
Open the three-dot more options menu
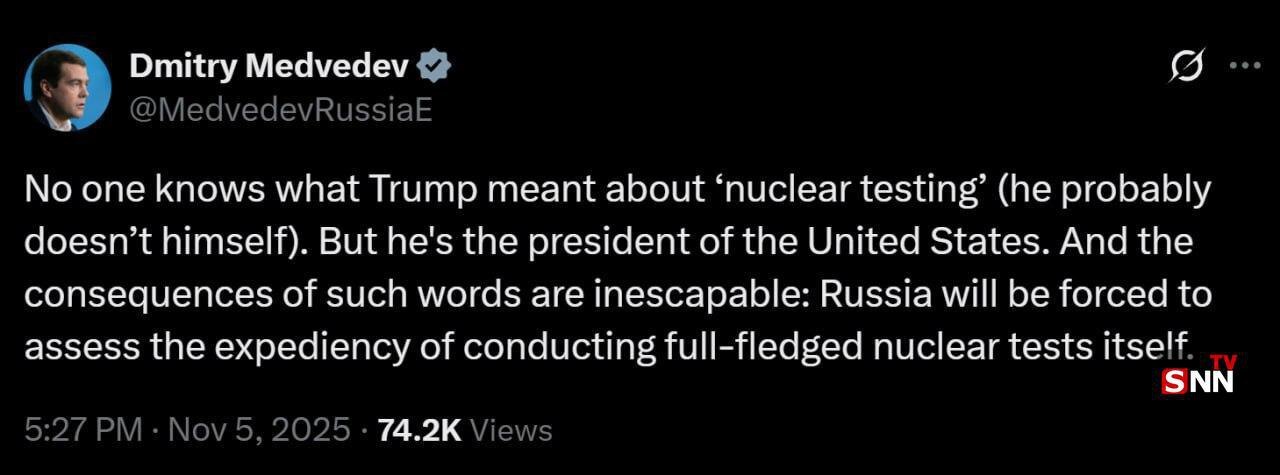(1244, 66)
